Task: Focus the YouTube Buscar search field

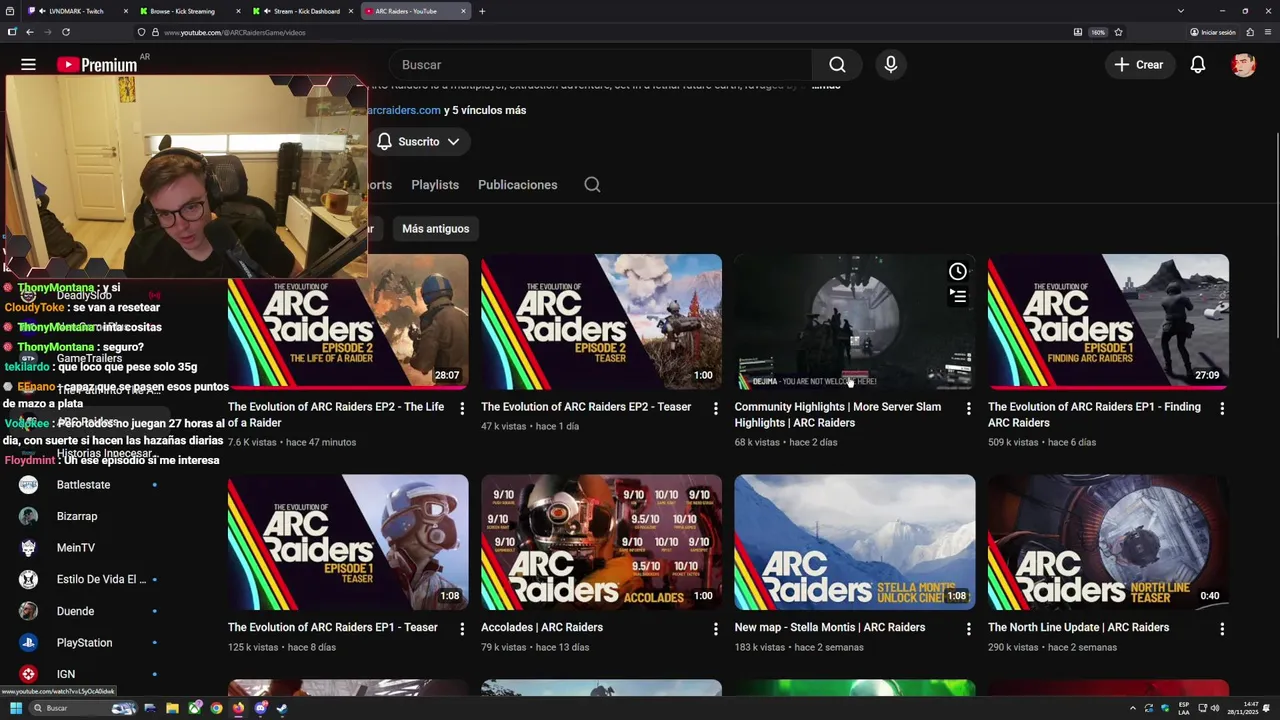Action: pyautogui.click(x=600, y=65)
